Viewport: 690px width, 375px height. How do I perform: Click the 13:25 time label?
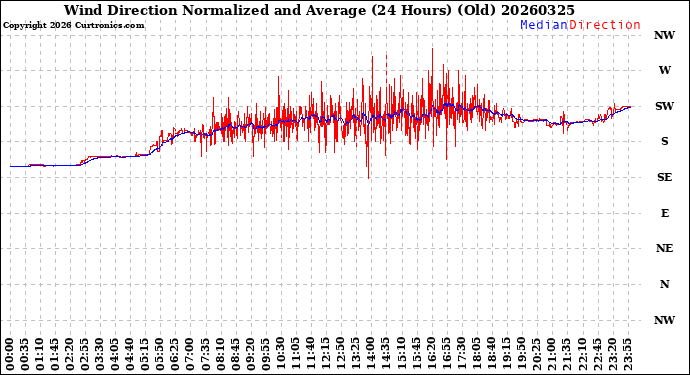tap(356, 354)
